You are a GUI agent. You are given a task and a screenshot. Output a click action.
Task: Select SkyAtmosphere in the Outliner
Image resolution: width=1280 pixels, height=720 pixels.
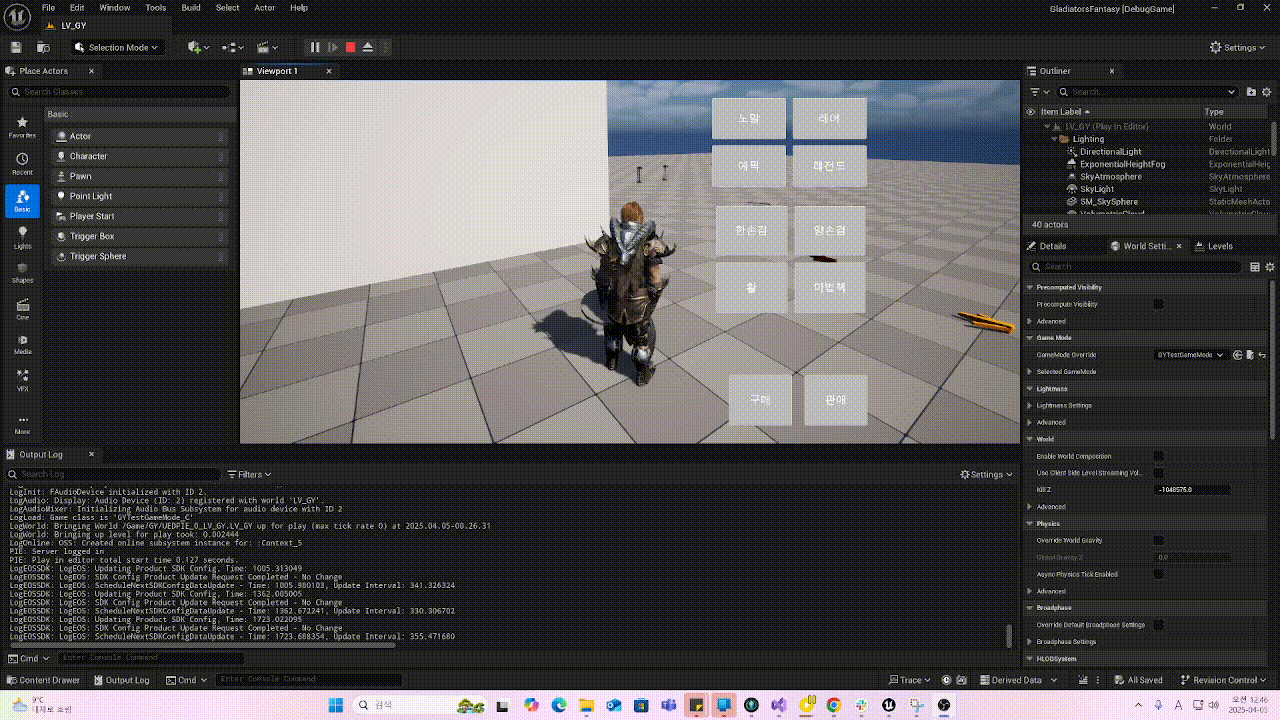click(x=1110, y=176)
